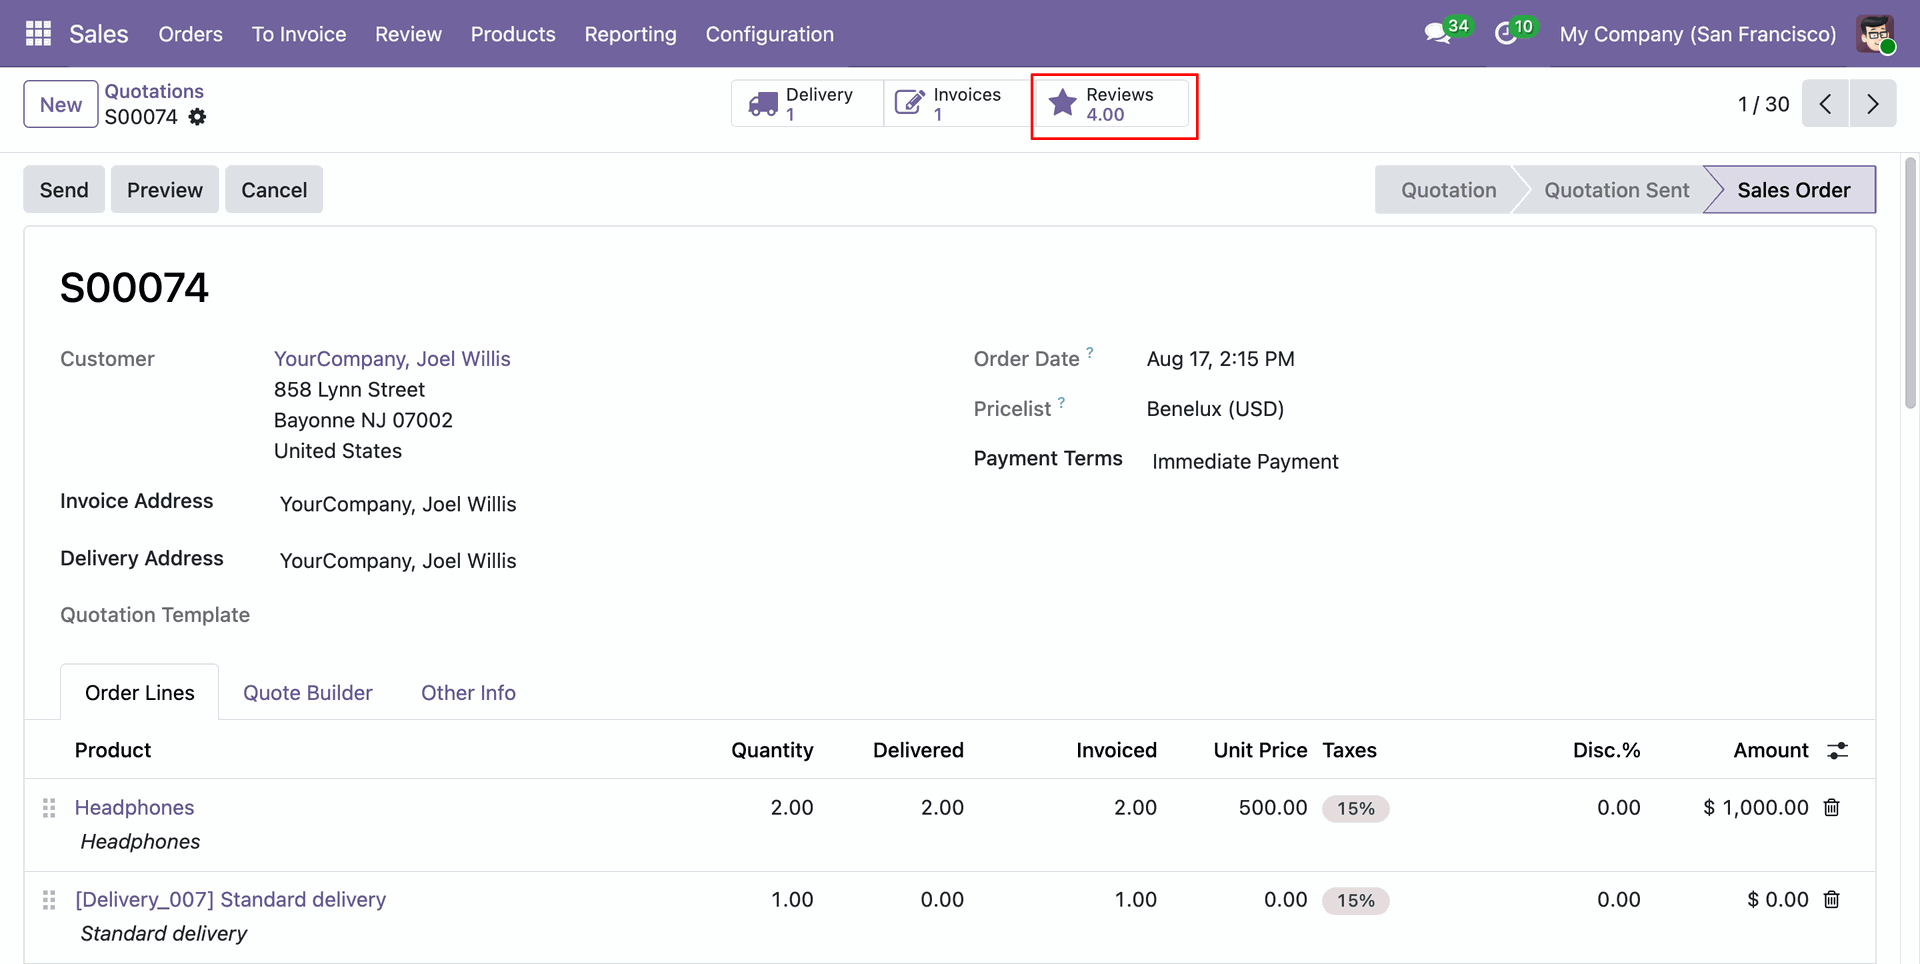The image size is (1920, 964).
Task: Click the Send button
Action: 64,189
